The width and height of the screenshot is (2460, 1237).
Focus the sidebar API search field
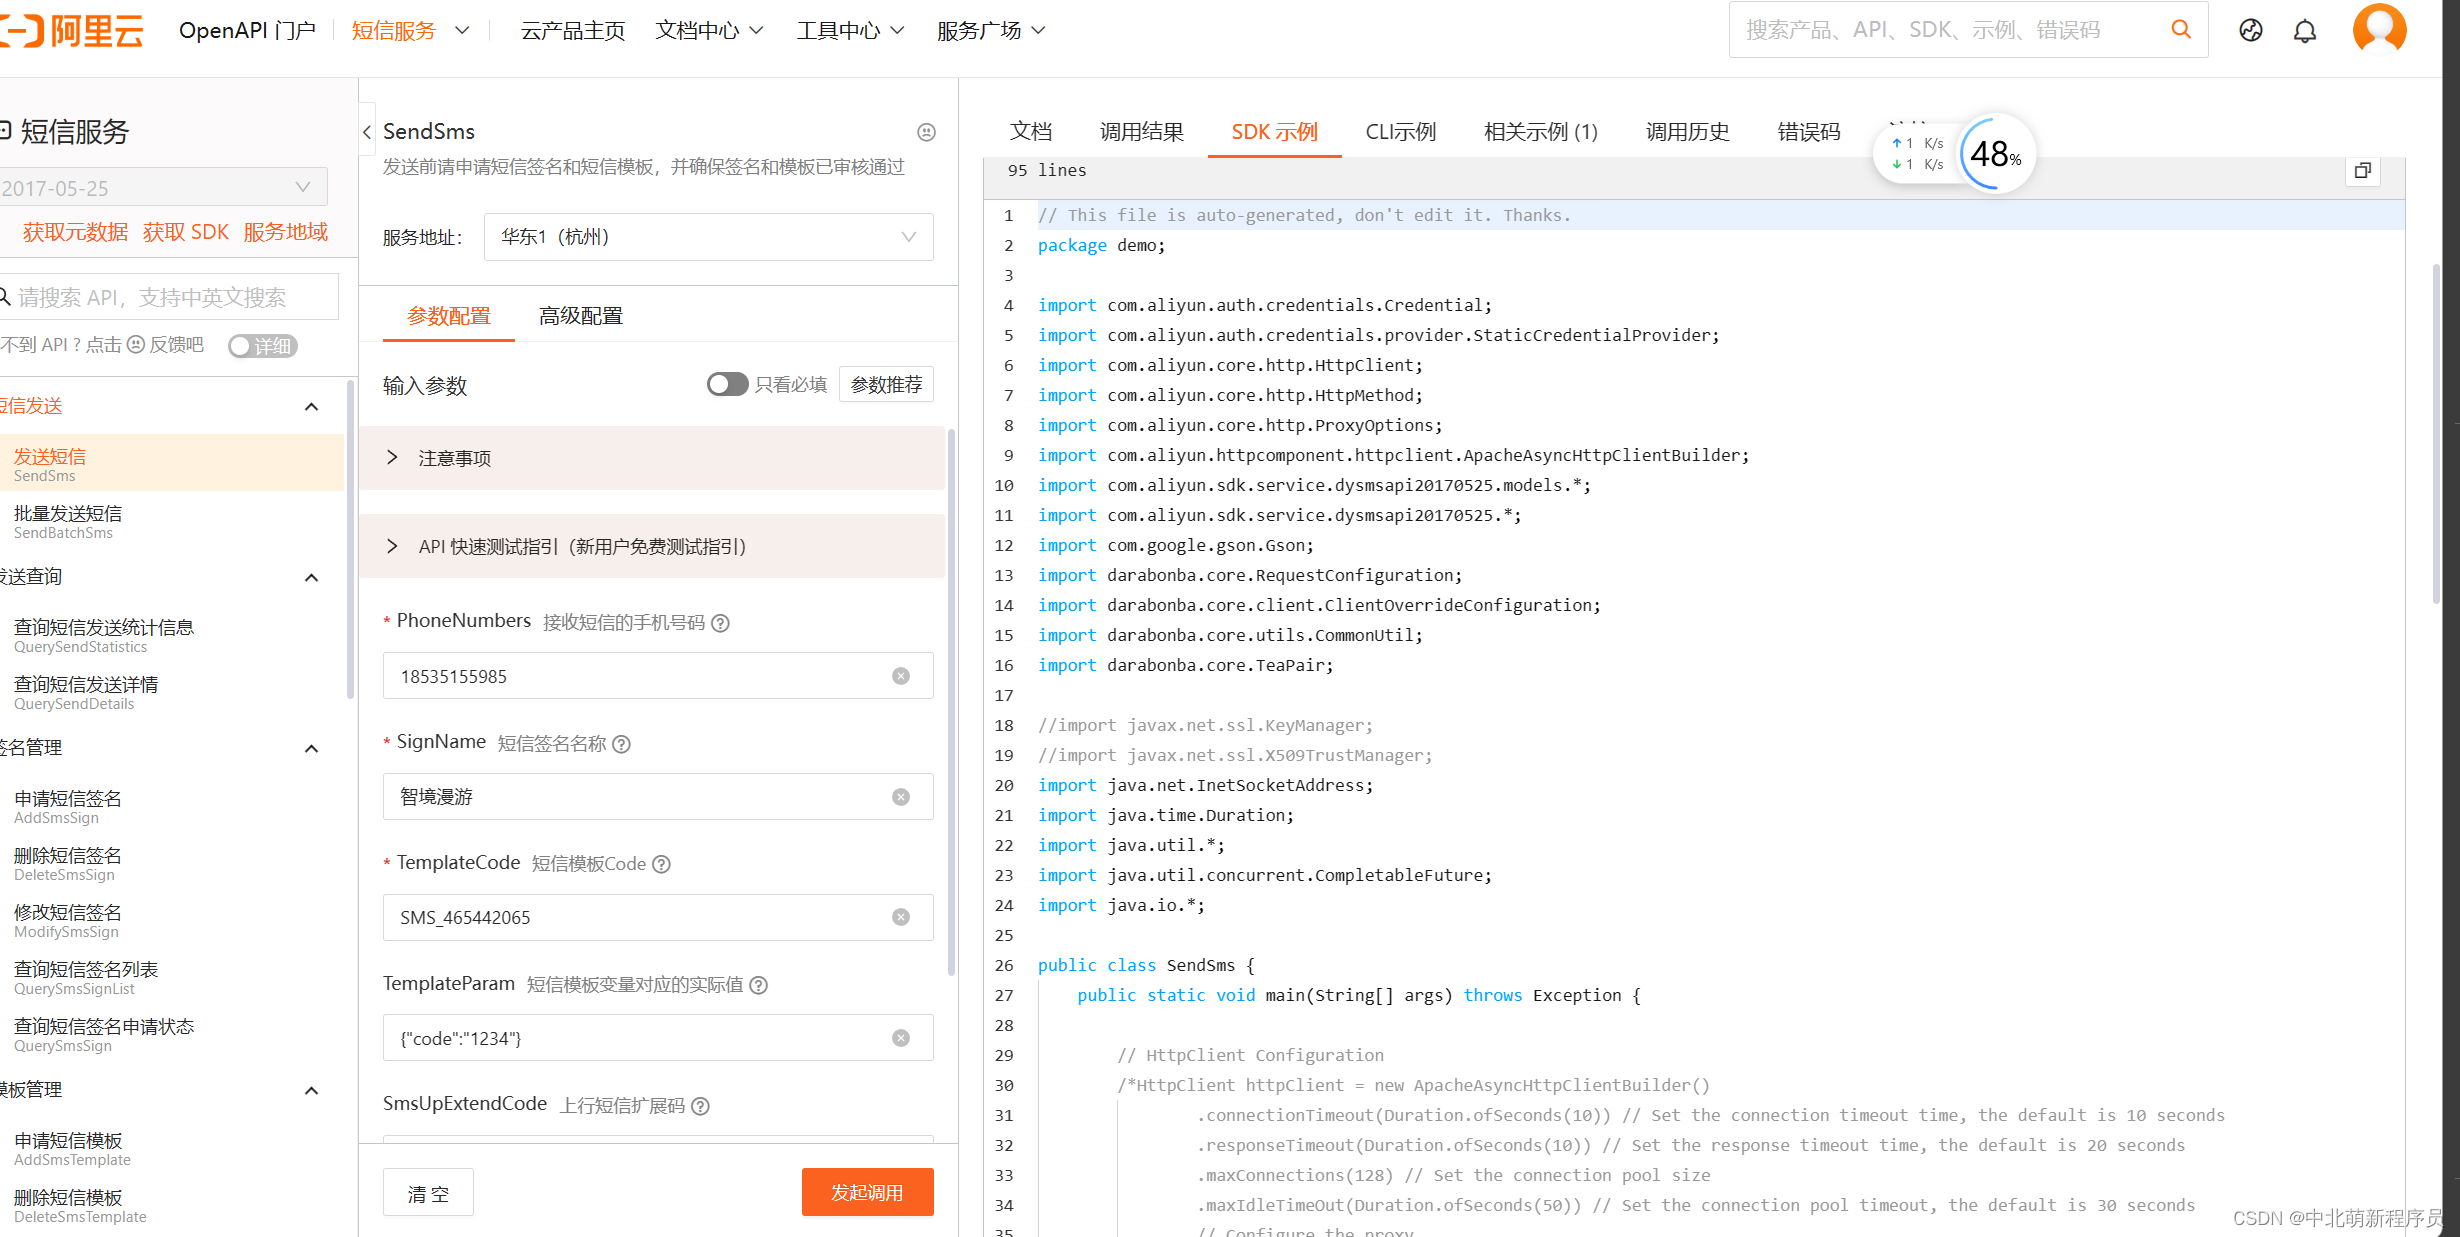pyautogui.click(x=168, y=297)
